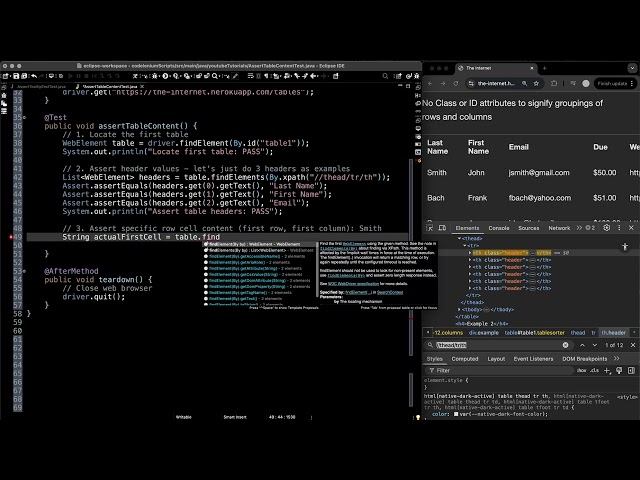Show more Styles pane tabs via chevron
This screenshot has width=640, height=480.
617,358
